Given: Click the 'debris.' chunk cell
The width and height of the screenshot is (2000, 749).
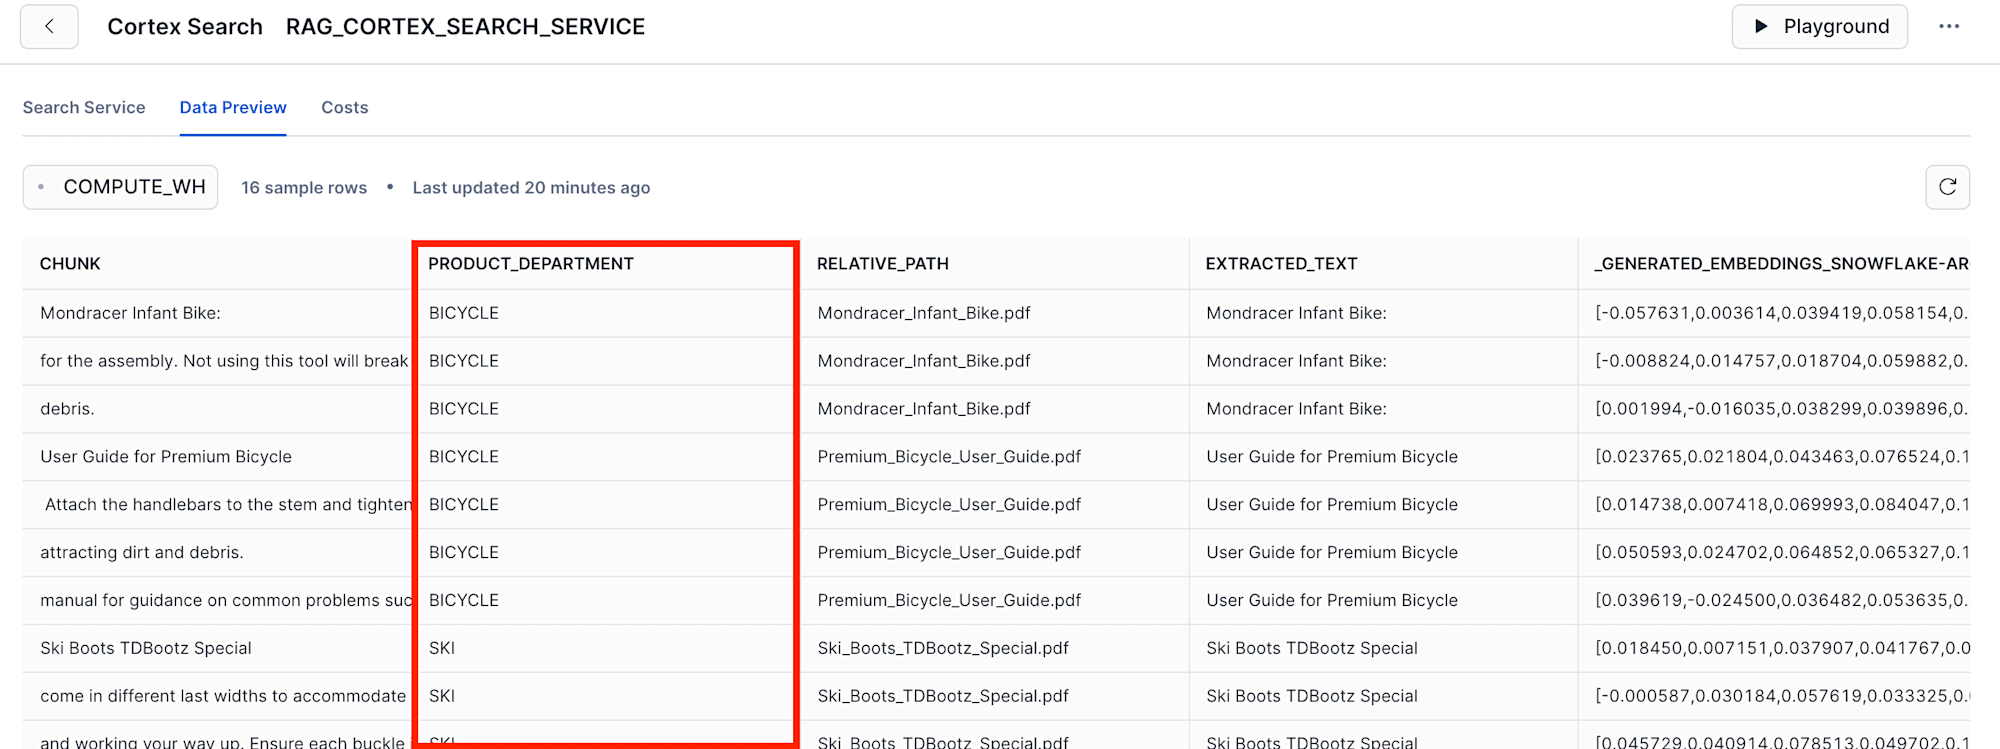Looking at the screenshot, I should coord(67,409).
